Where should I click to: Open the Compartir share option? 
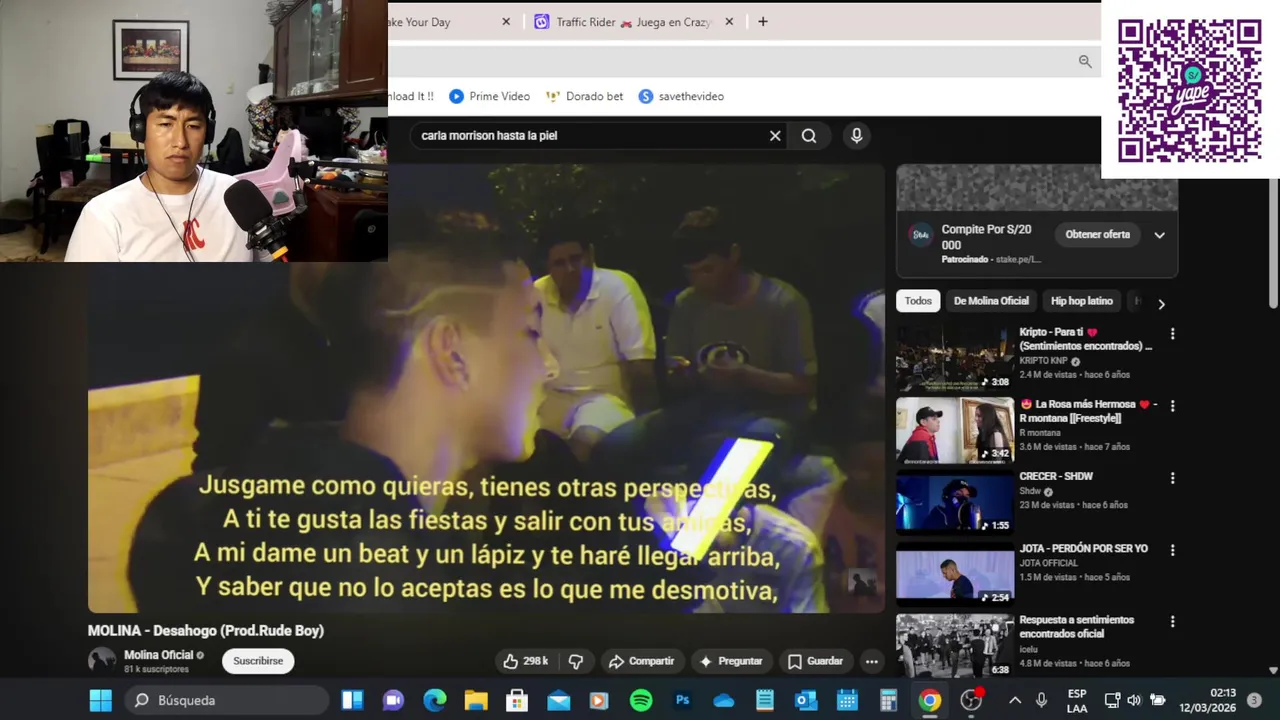click(x=641, y=661)
